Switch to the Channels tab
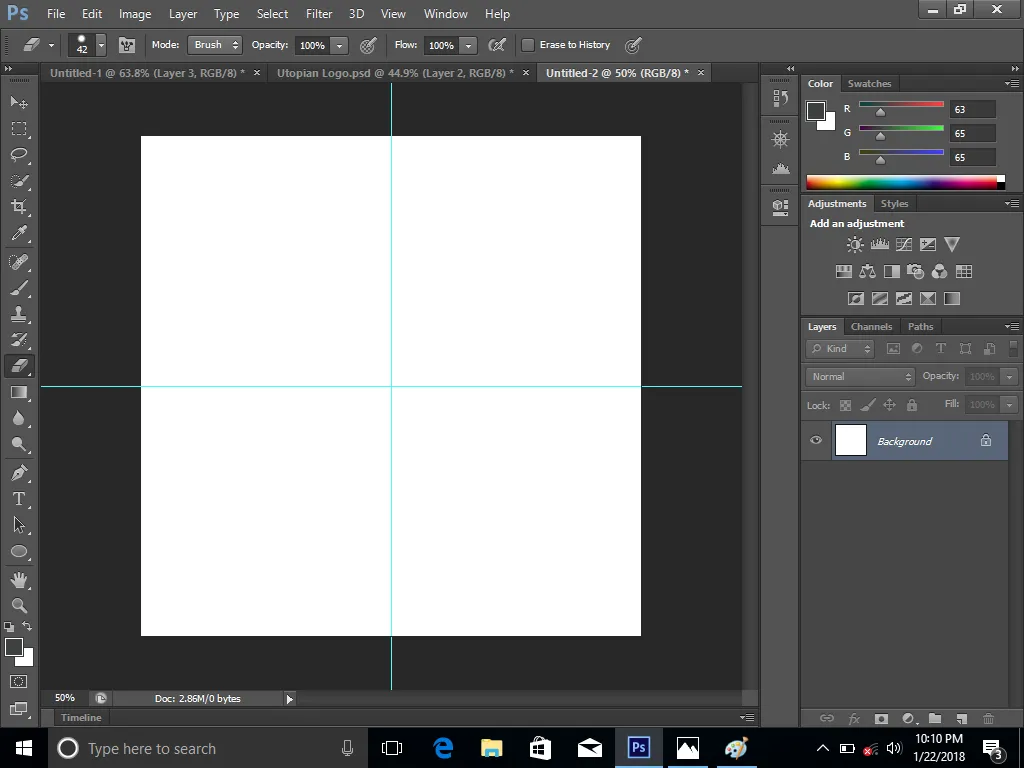The image size is (1024, 768). pos(871,327)
